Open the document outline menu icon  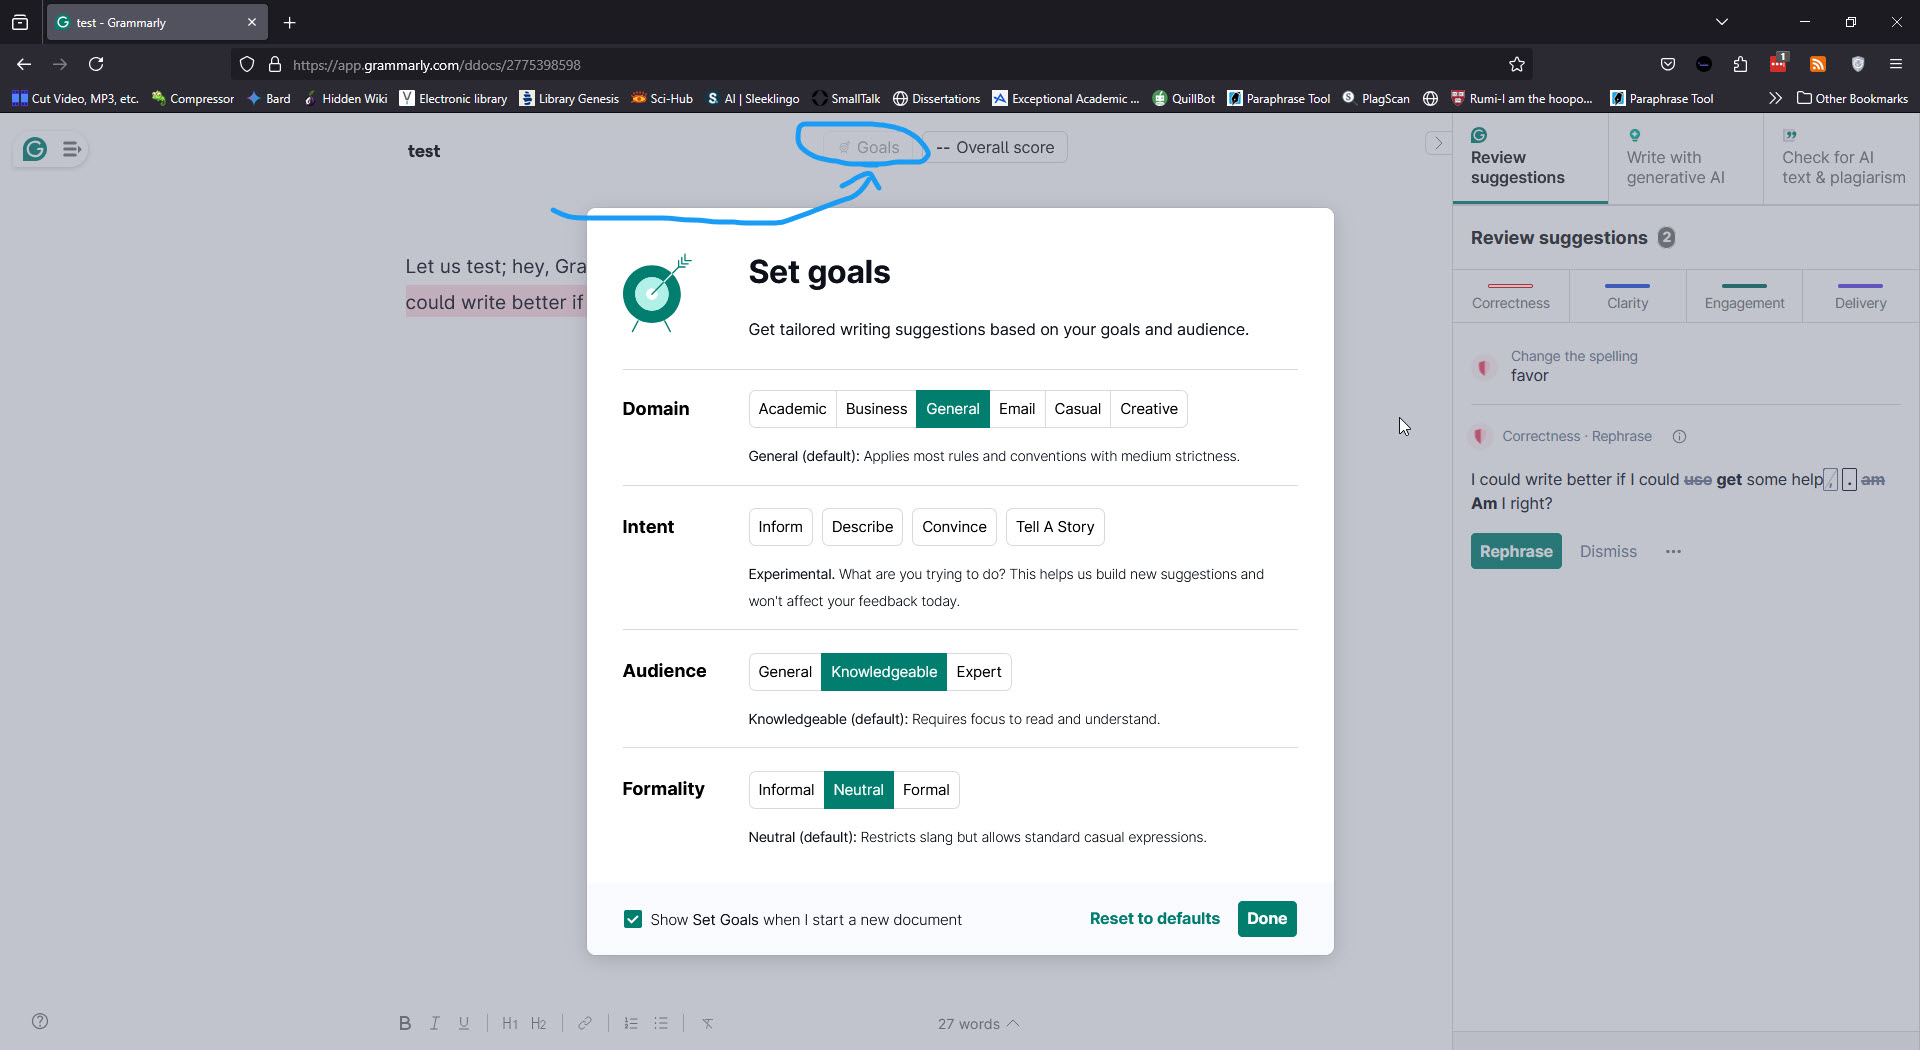click(x=71, y=150)
